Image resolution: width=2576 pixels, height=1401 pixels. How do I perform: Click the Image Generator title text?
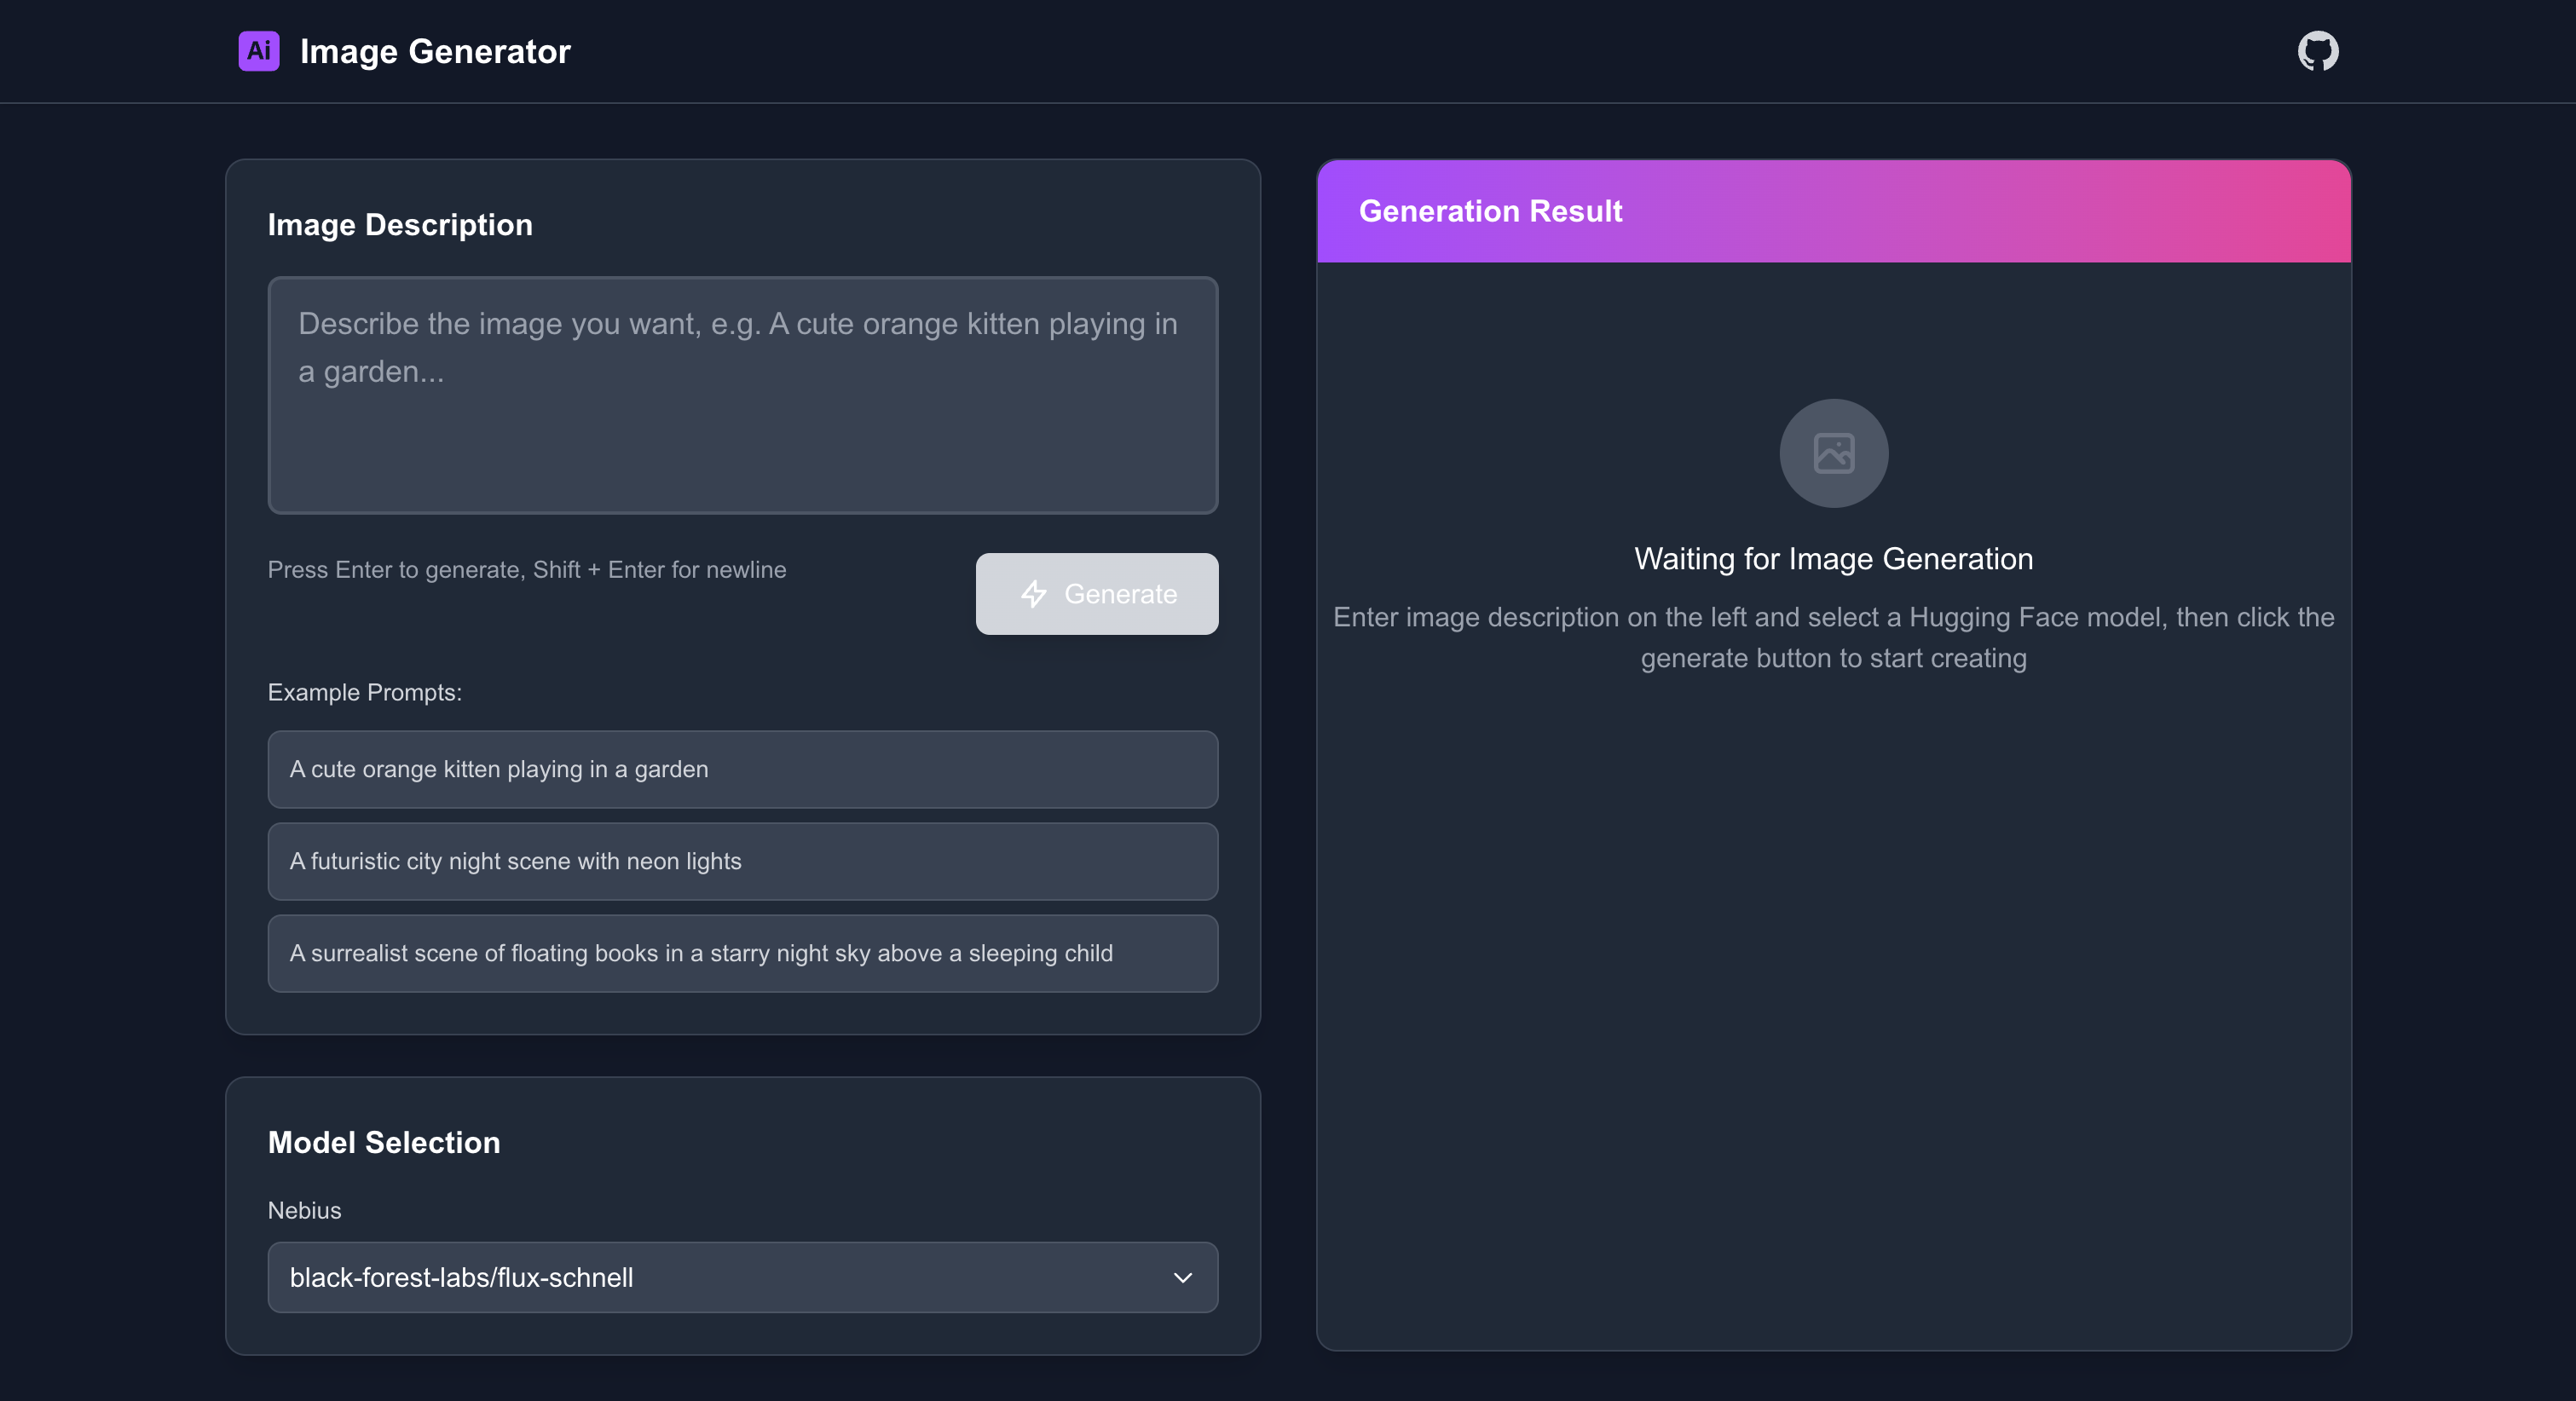coord(435,51)
